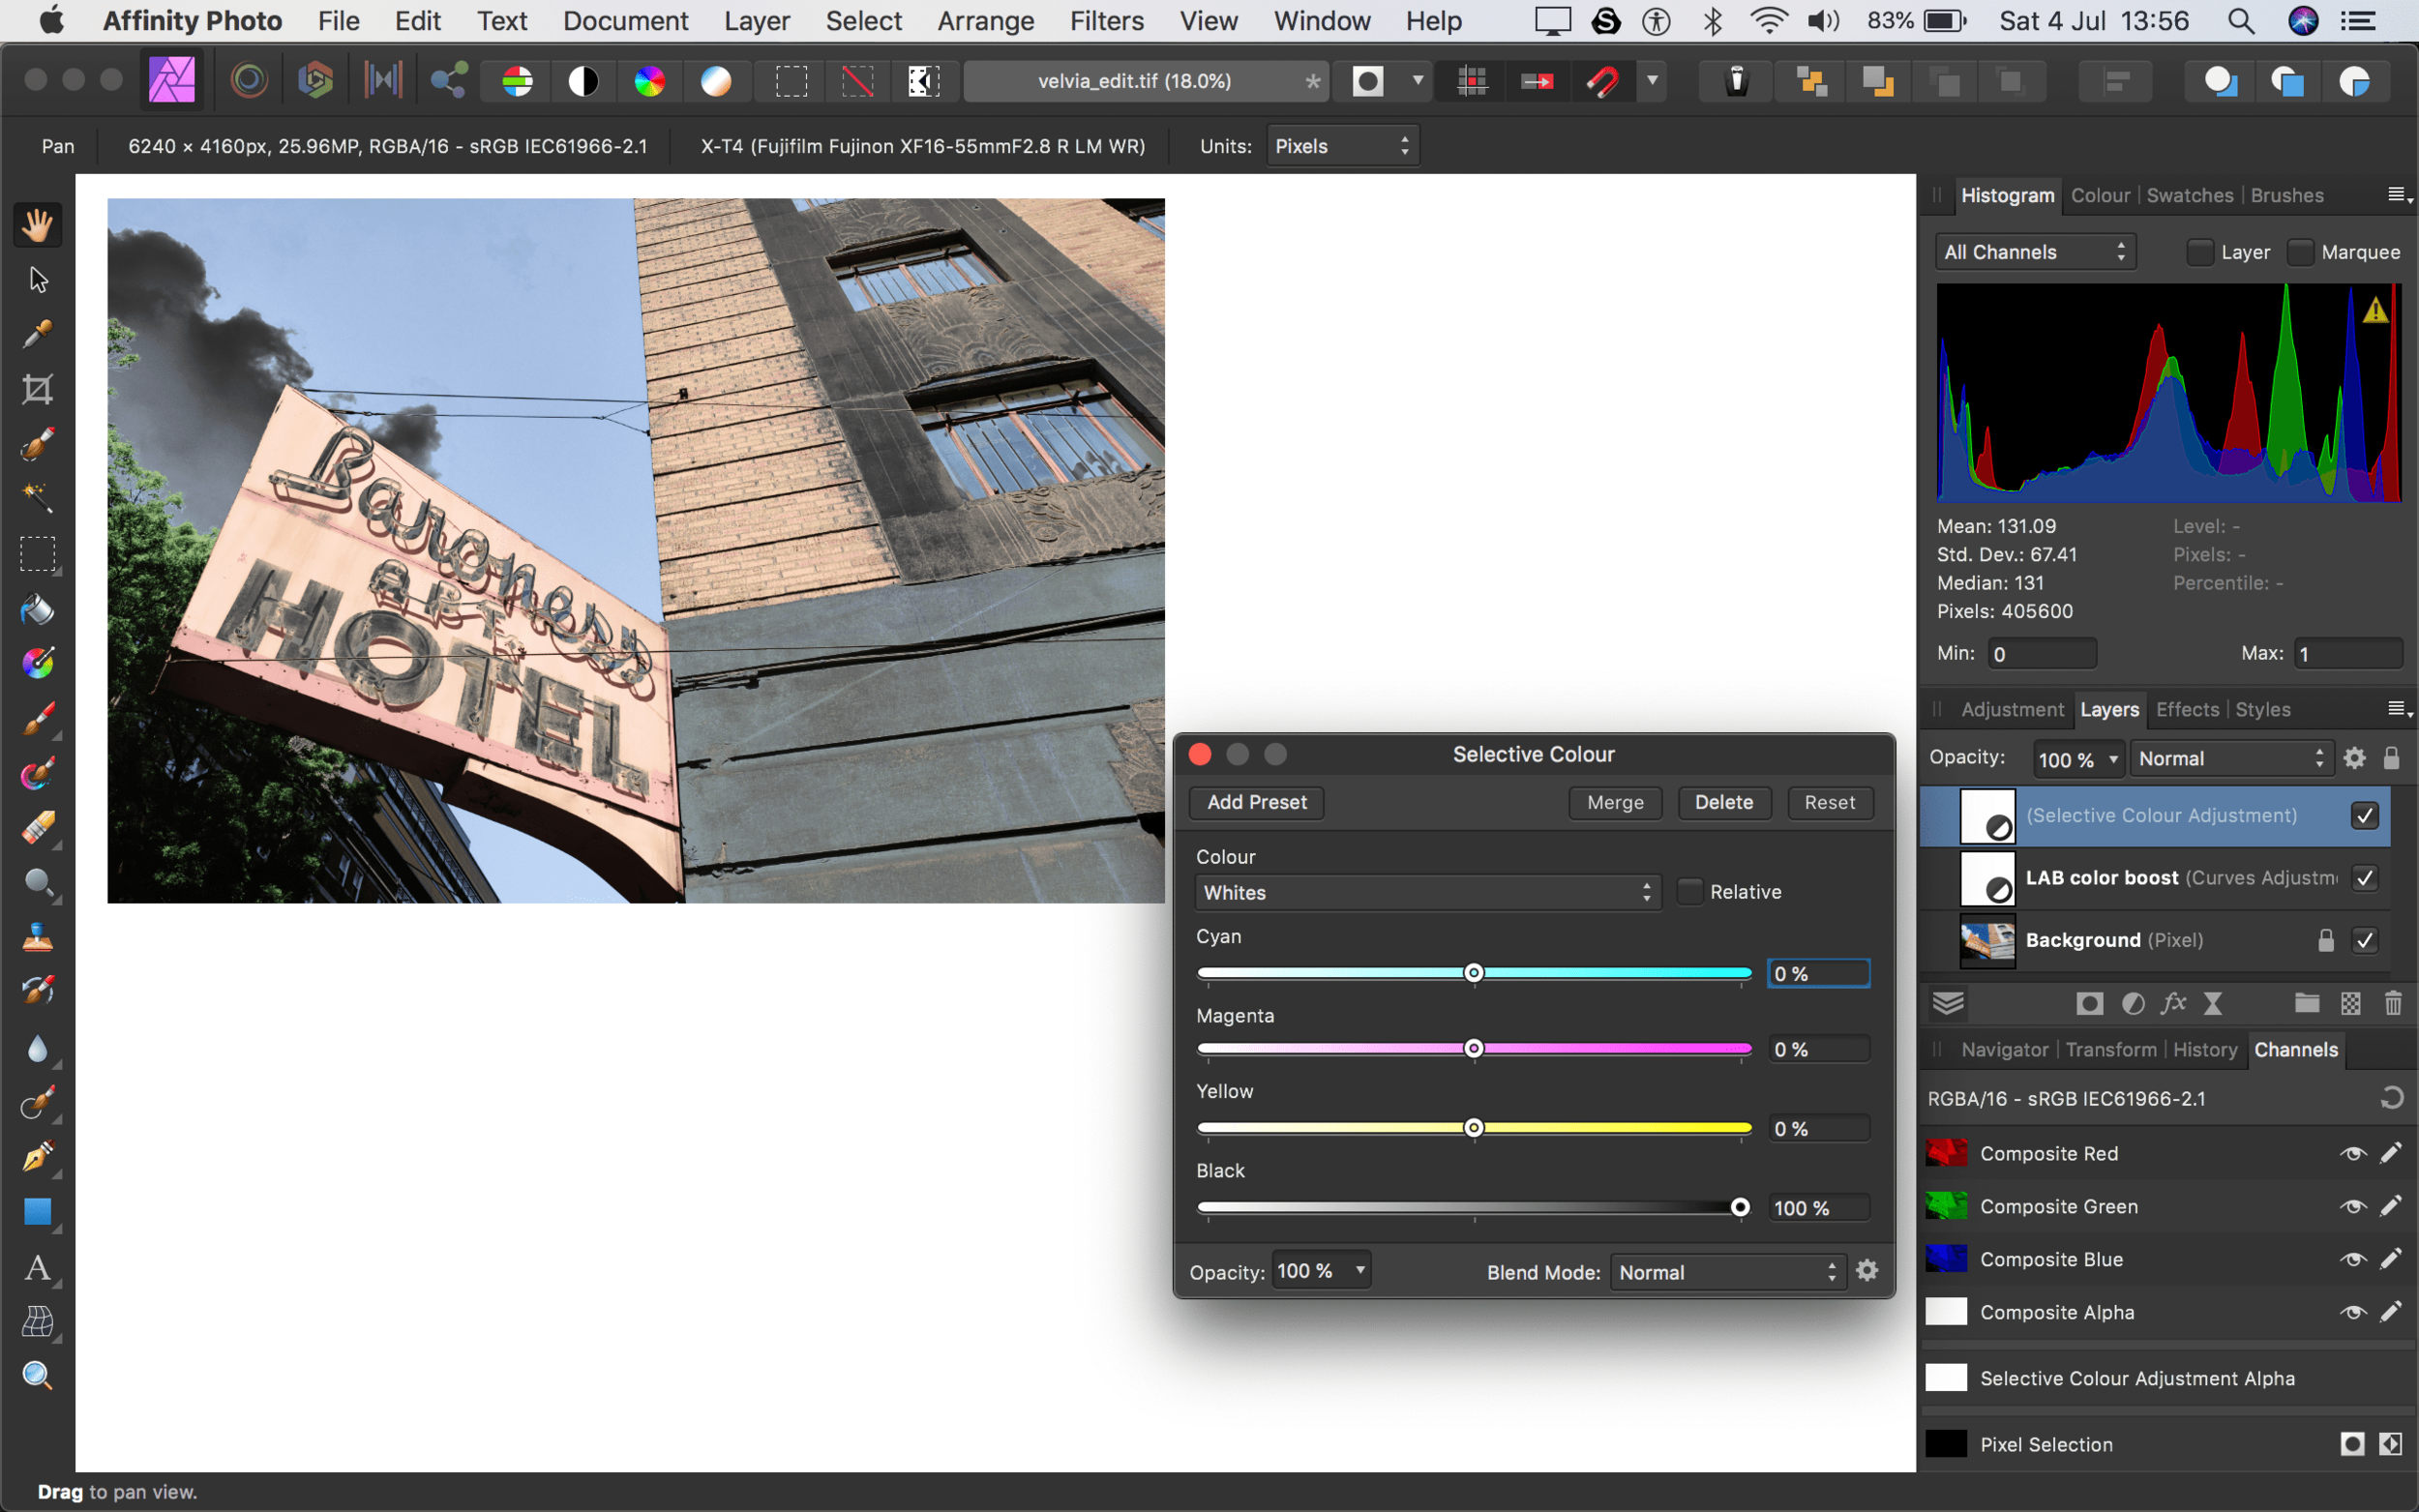Click the Black slider handle
Image resolution: width=2419 pixels, height=1512 pixels.
point(1740,1207)
